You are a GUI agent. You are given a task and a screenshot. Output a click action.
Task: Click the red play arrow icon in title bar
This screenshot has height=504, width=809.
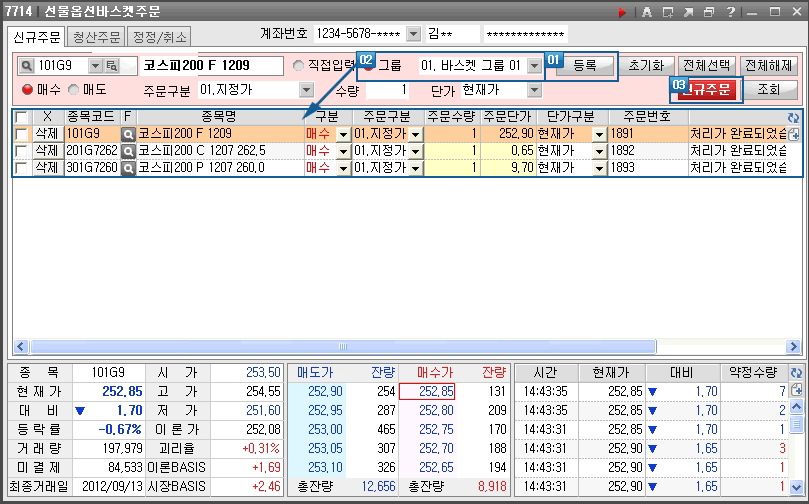pyautogui.click(x=622, y=12)
